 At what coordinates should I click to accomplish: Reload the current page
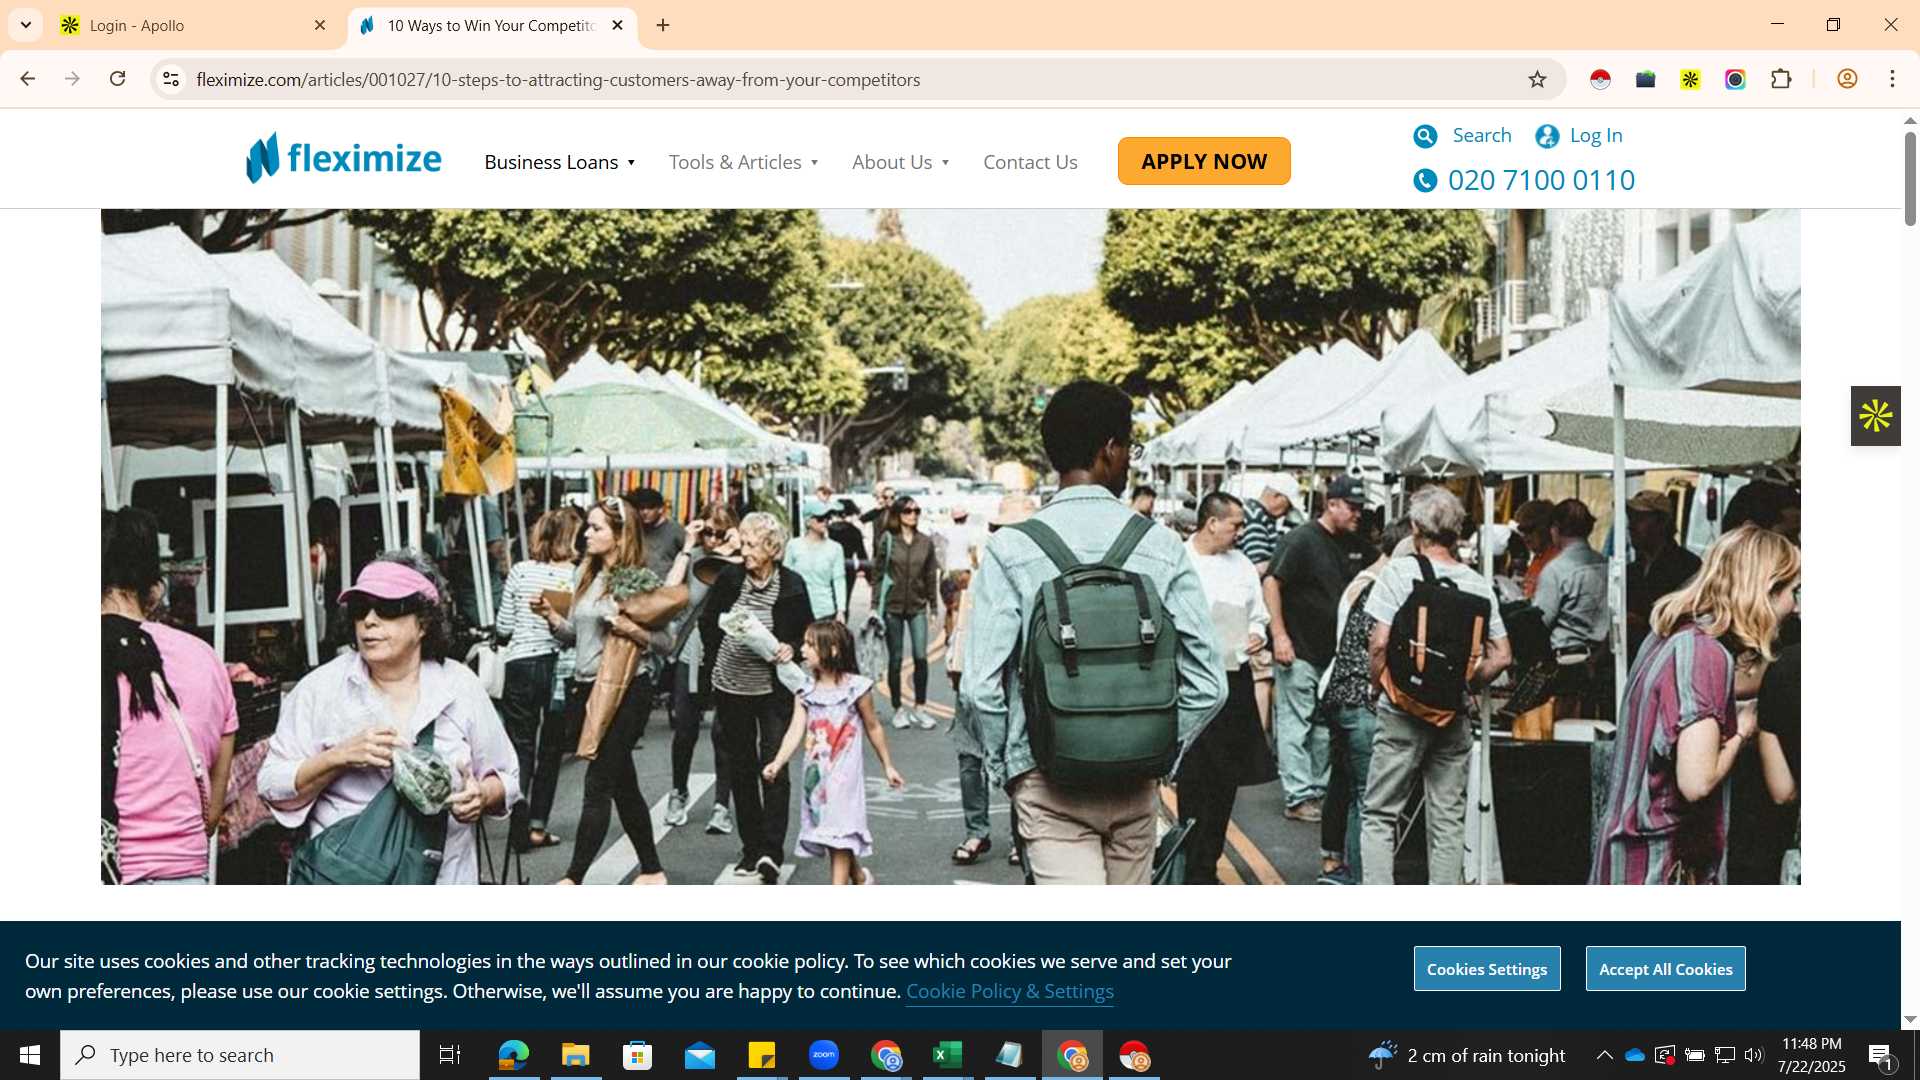pos(117,79)
